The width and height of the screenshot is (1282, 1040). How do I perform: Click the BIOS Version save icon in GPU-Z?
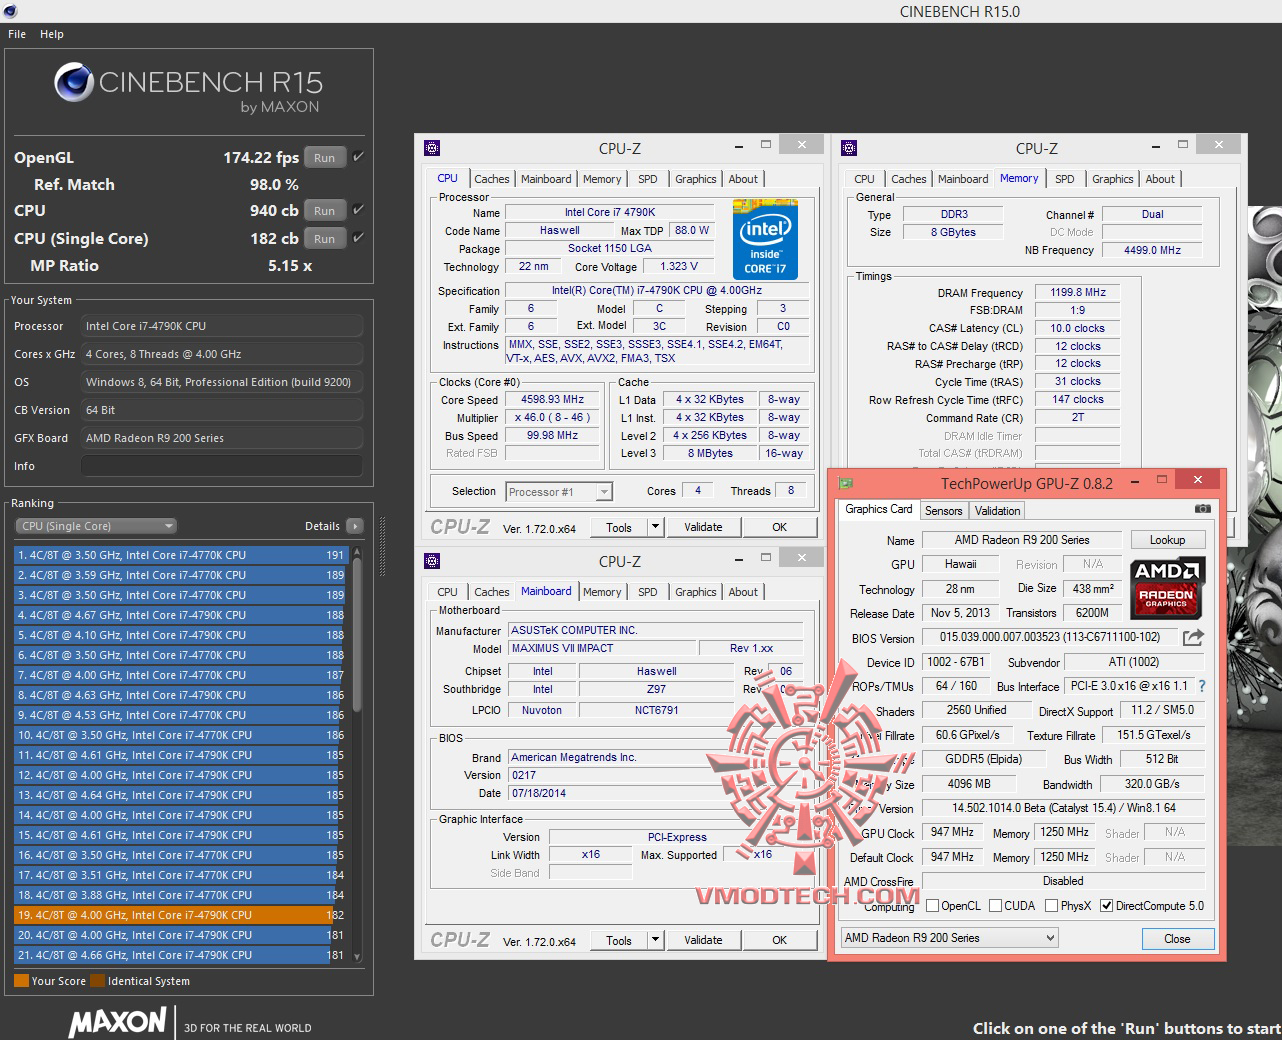click(x=1193, y=638)
